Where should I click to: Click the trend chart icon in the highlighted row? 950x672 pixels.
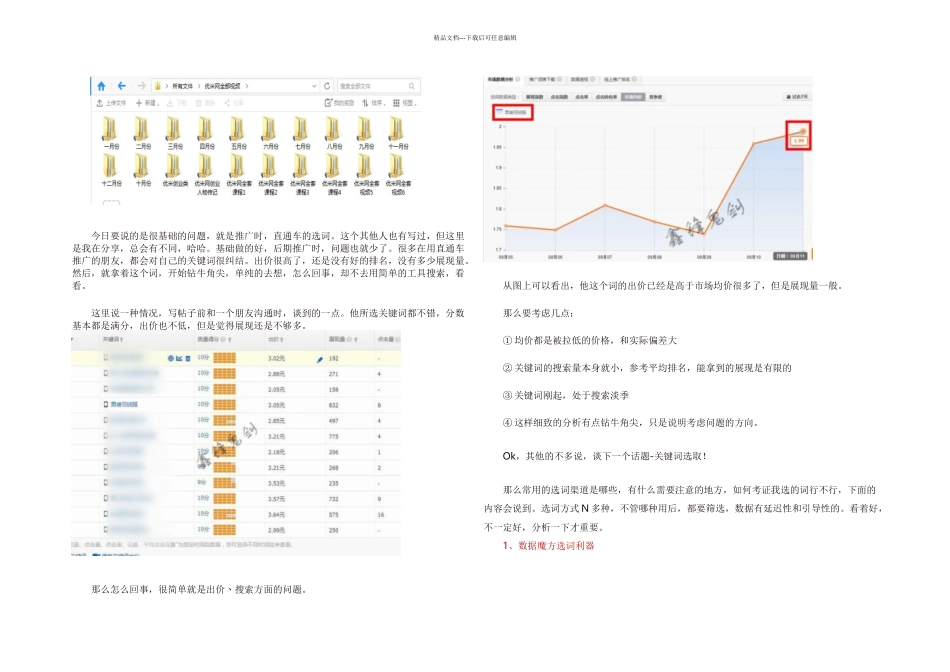pyautogui.click(x=179, y=358)
